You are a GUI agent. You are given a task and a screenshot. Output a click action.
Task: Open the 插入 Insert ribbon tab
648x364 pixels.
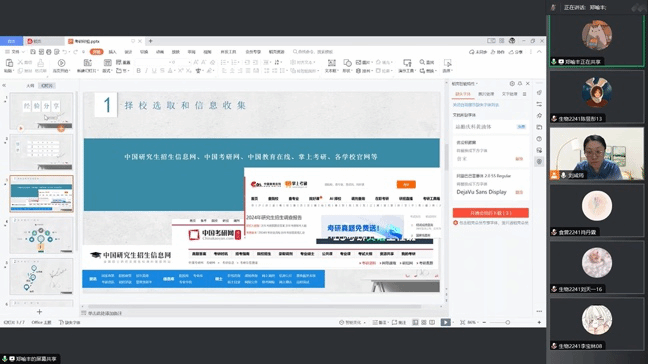click(112, 52)
